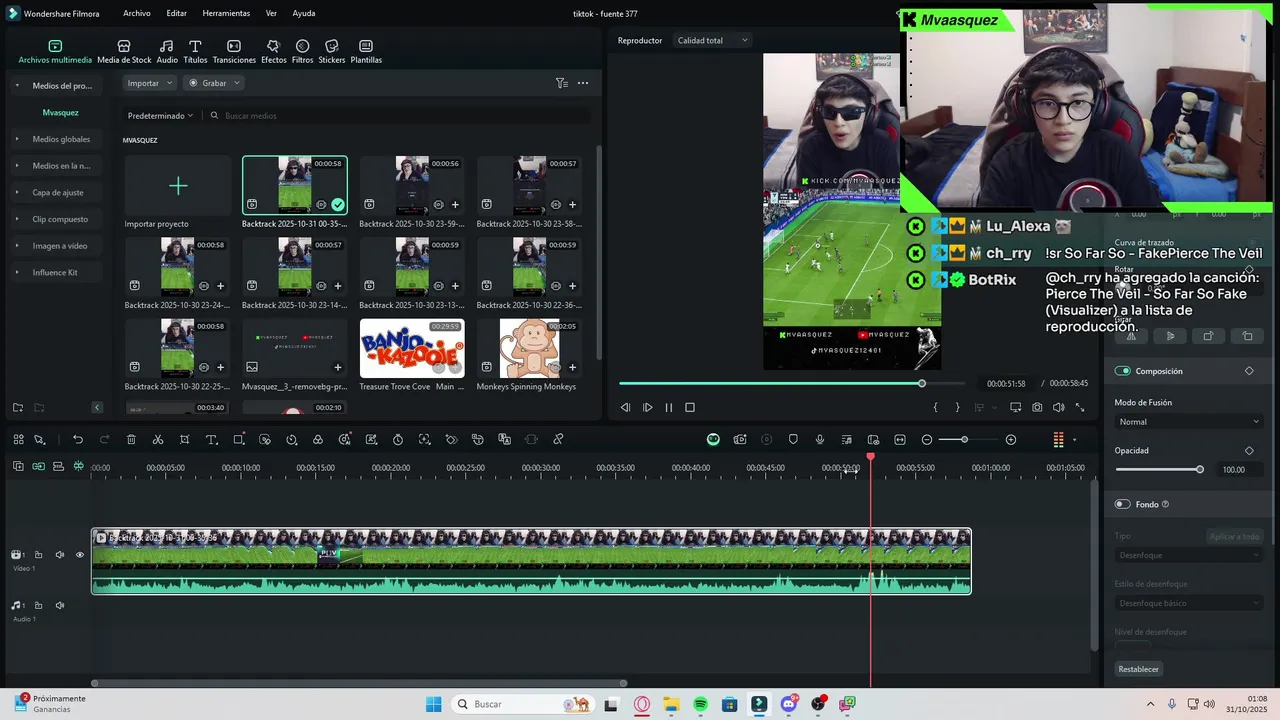
Task: Add a marker with the shield icon
Action: pos(793,439)
